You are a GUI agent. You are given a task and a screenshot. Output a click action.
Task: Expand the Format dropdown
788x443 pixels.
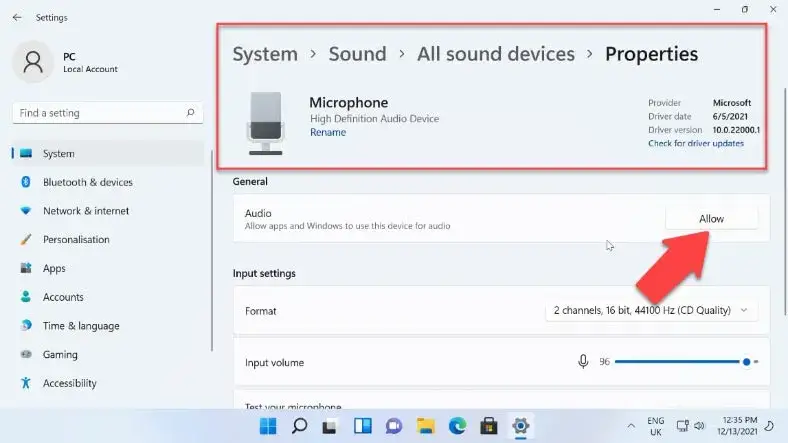(x=651, y=311)
